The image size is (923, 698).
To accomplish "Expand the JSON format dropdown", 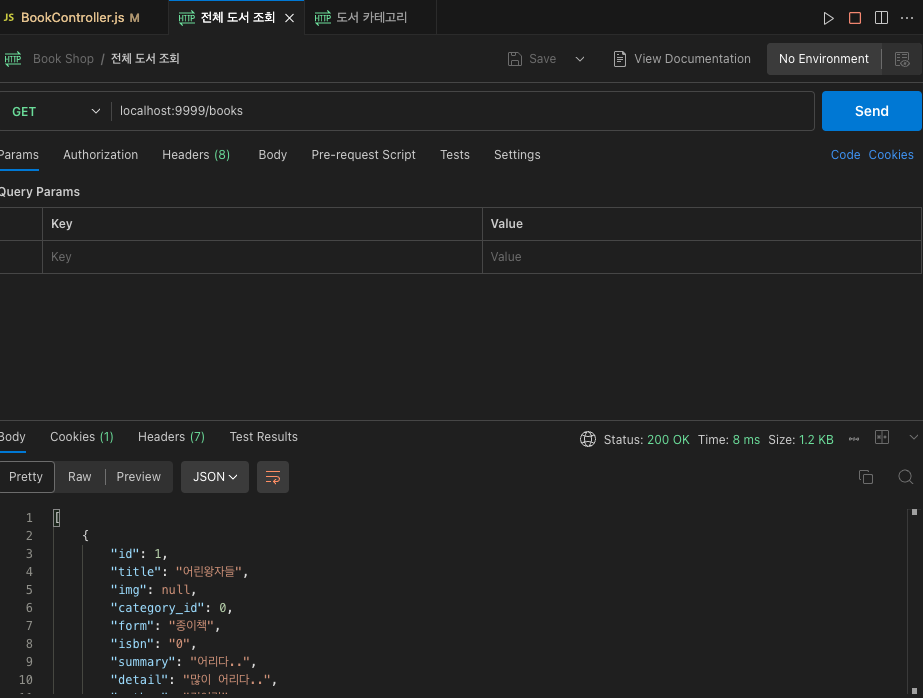I will 214,477.
